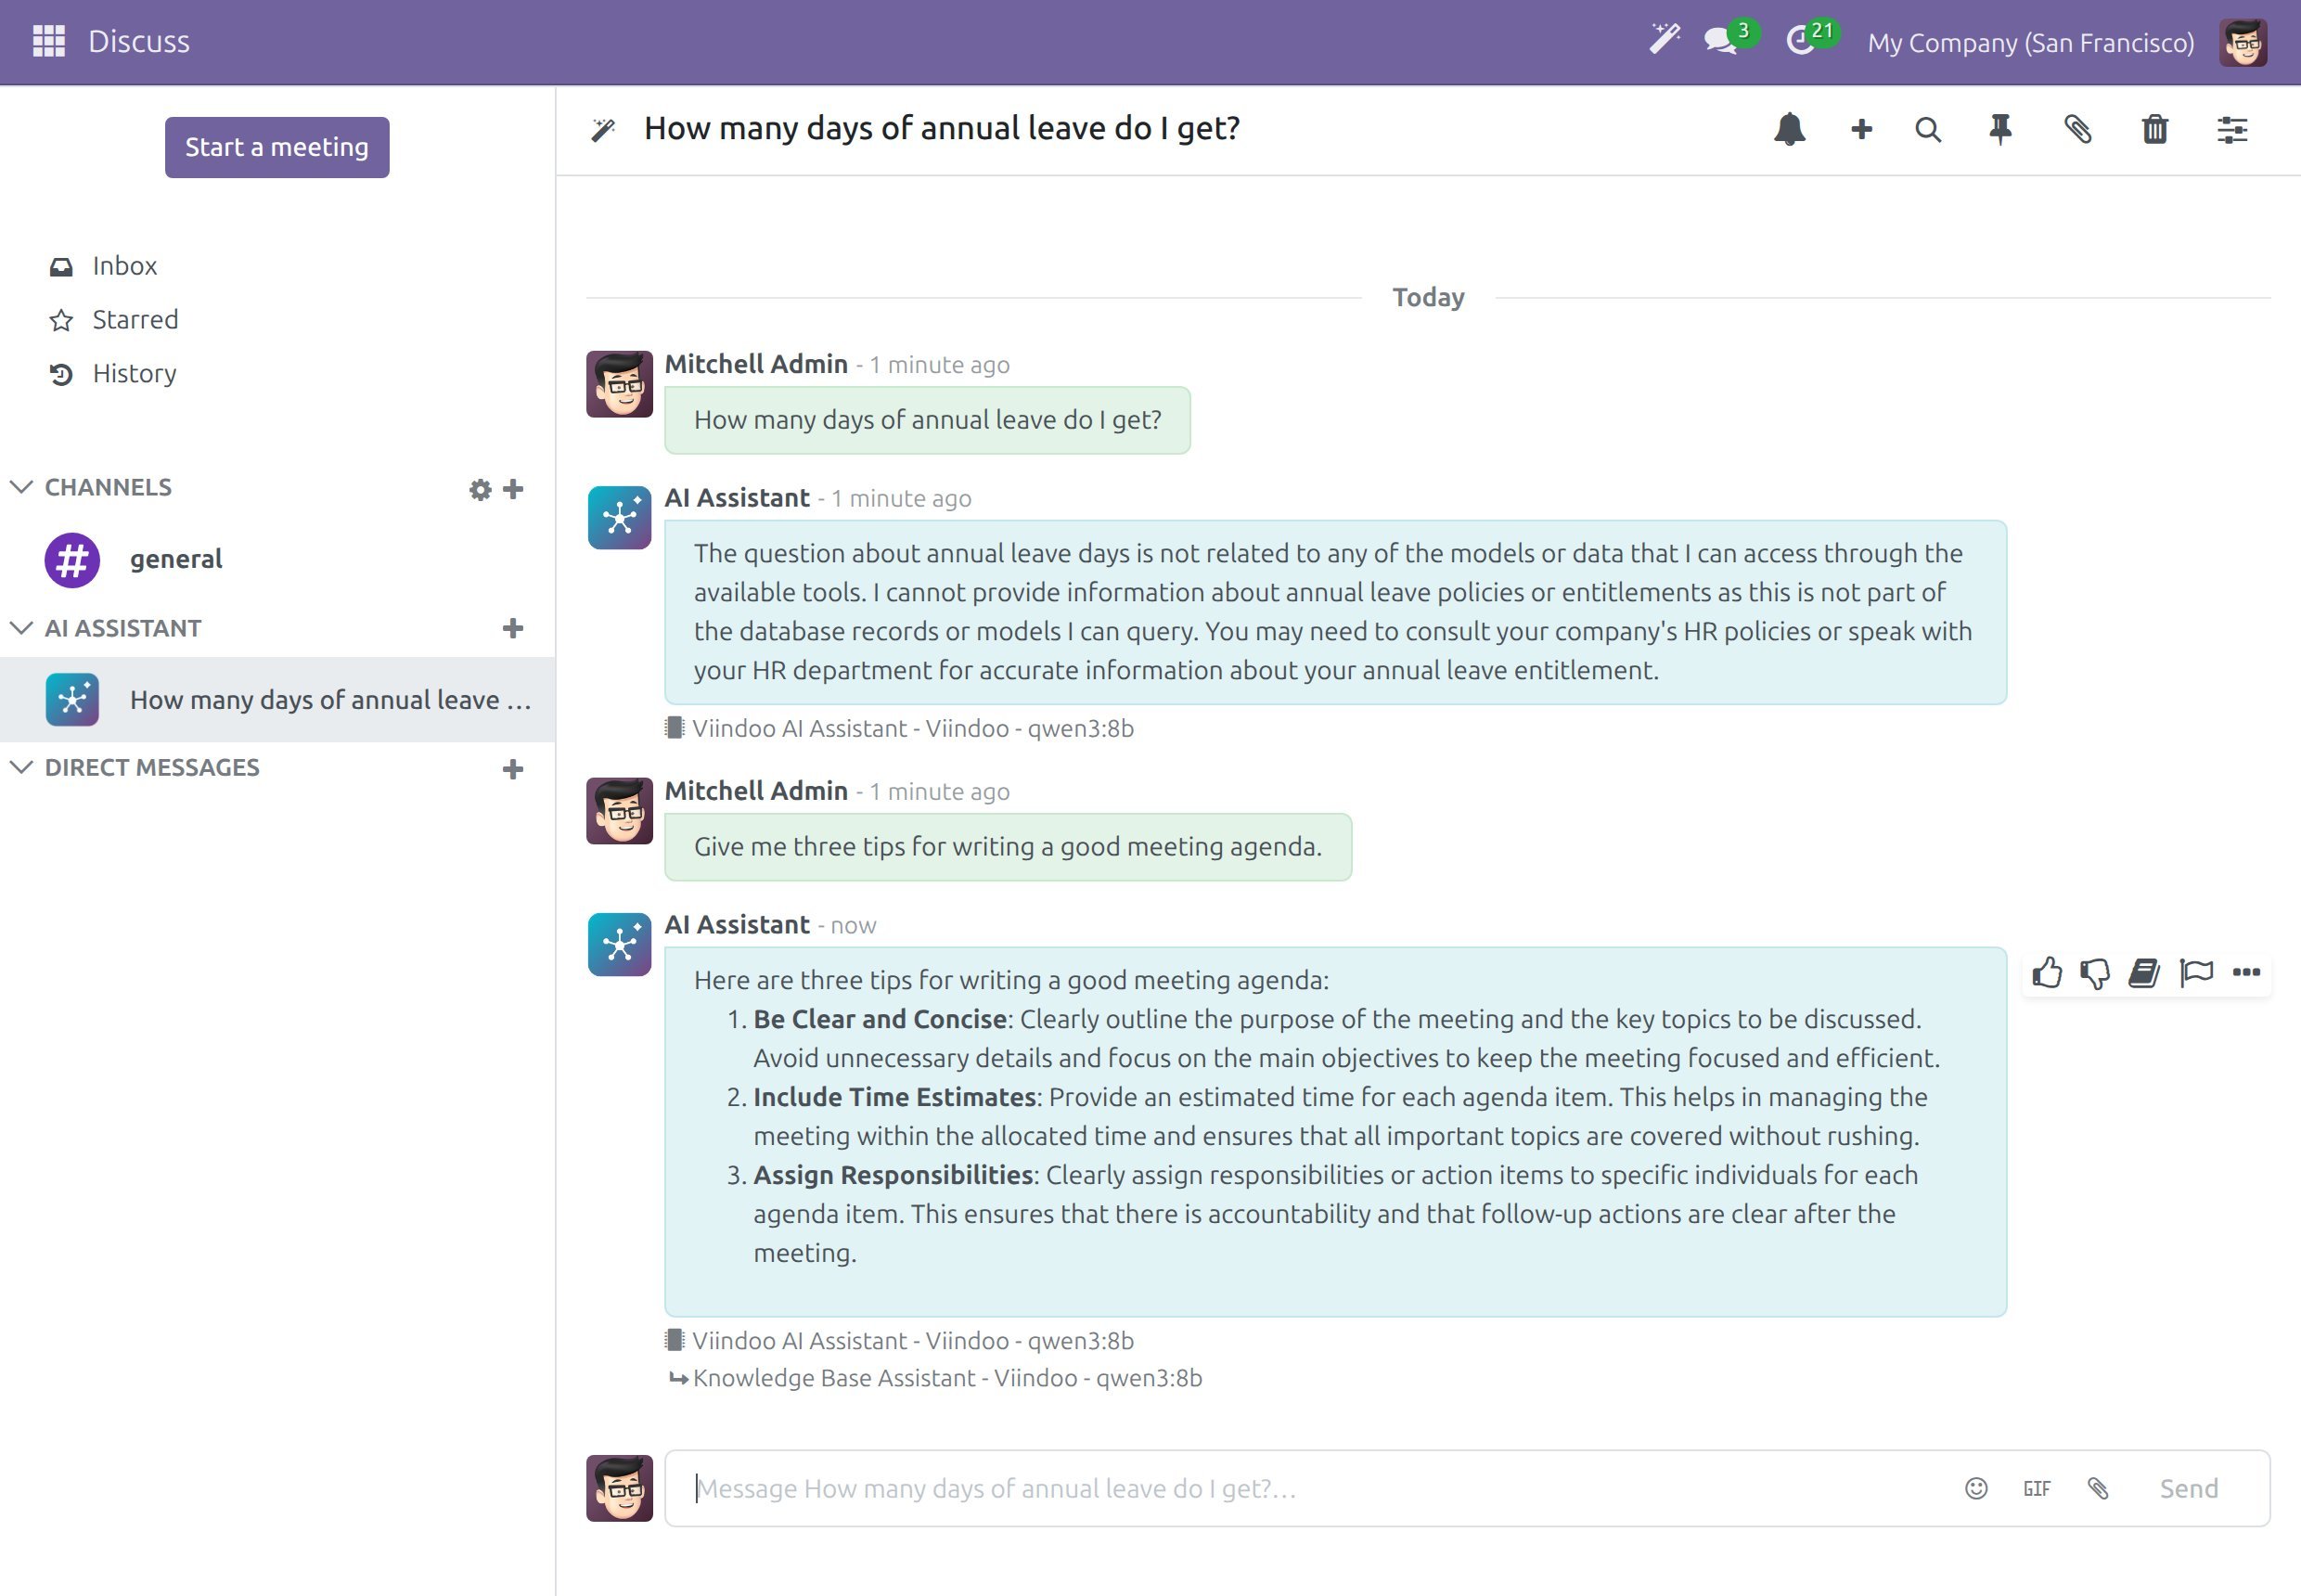The height and width of the screenshot is (1596, 2301).
Task: Click the Discuss app title
Action: (139, 42)
